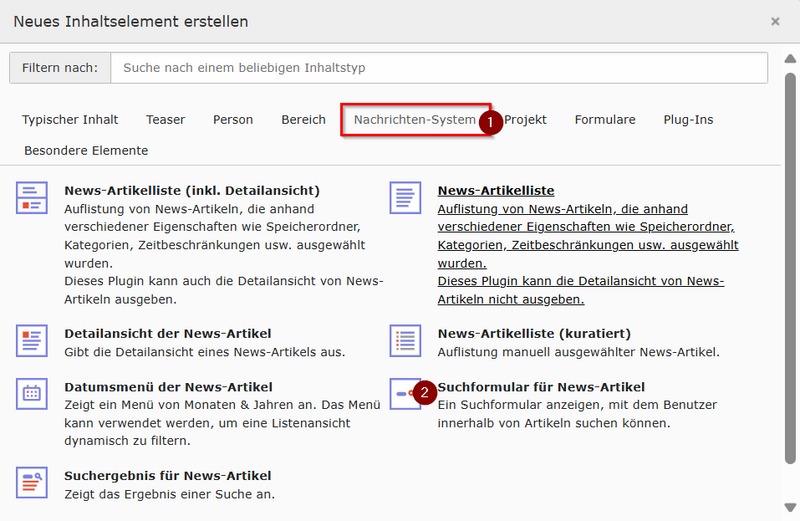Choose the underlined News-Artikelliste title link
This screenshot has height=521, width=800.
click(496, 190)
